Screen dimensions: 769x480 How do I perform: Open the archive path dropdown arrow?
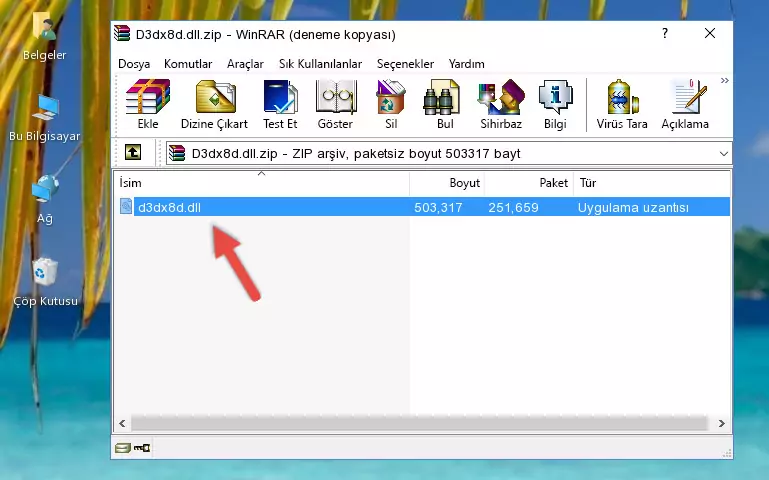coord(723,153)
